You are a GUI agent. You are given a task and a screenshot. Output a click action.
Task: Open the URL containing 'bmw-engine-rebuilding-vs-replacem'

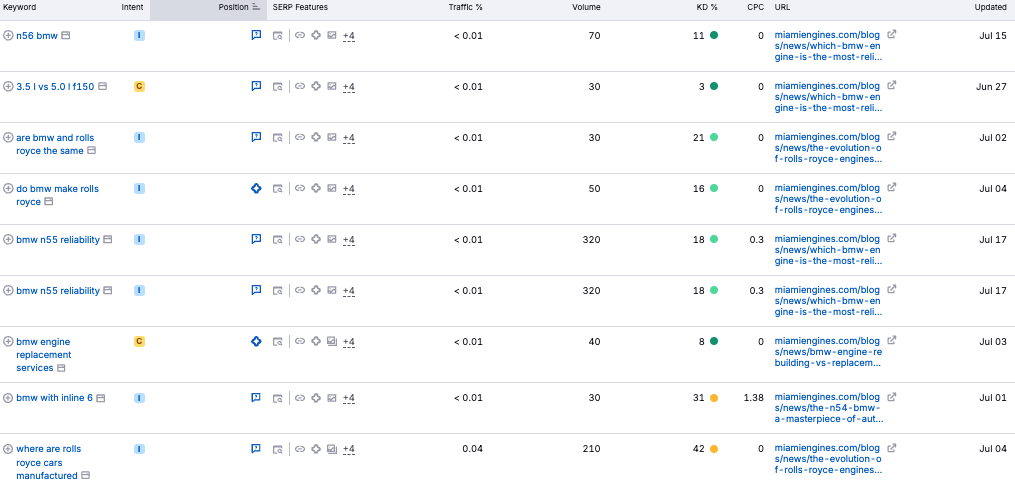tap(829, 351)
